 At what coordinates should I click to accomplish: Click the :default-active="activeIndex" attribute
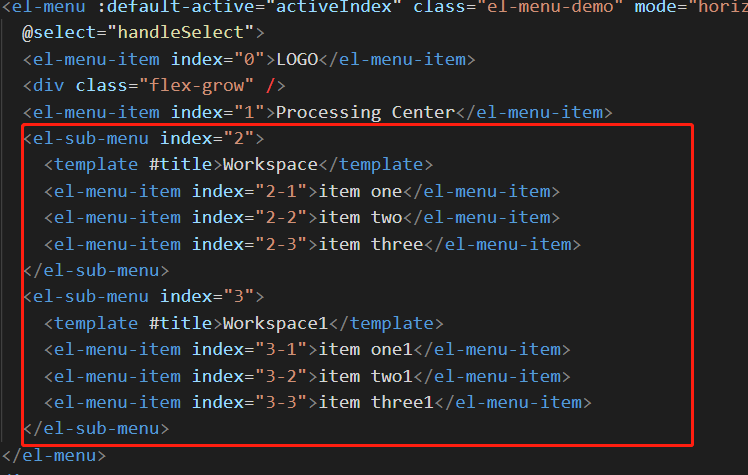(x=249, y=7)
